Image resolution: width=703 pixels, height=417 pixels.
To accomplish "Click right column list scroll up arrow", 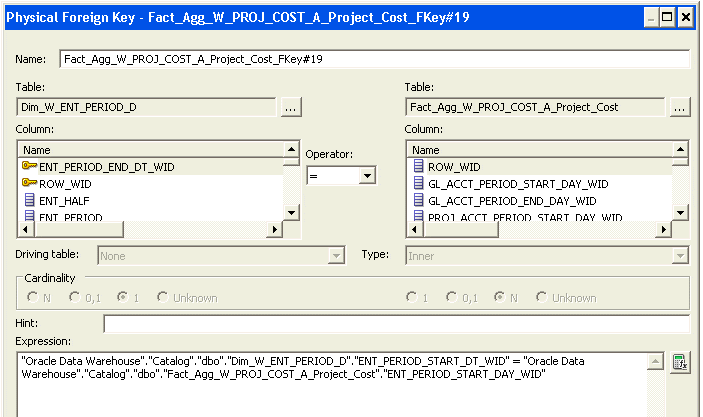I will [x=680, y=149].
